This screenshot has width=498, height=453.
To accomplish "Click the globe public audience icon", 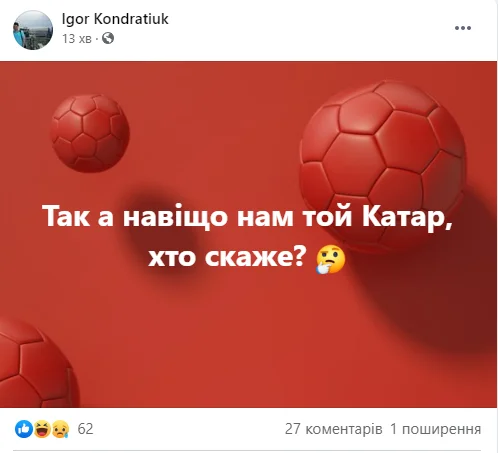I will tap(108, 39).
